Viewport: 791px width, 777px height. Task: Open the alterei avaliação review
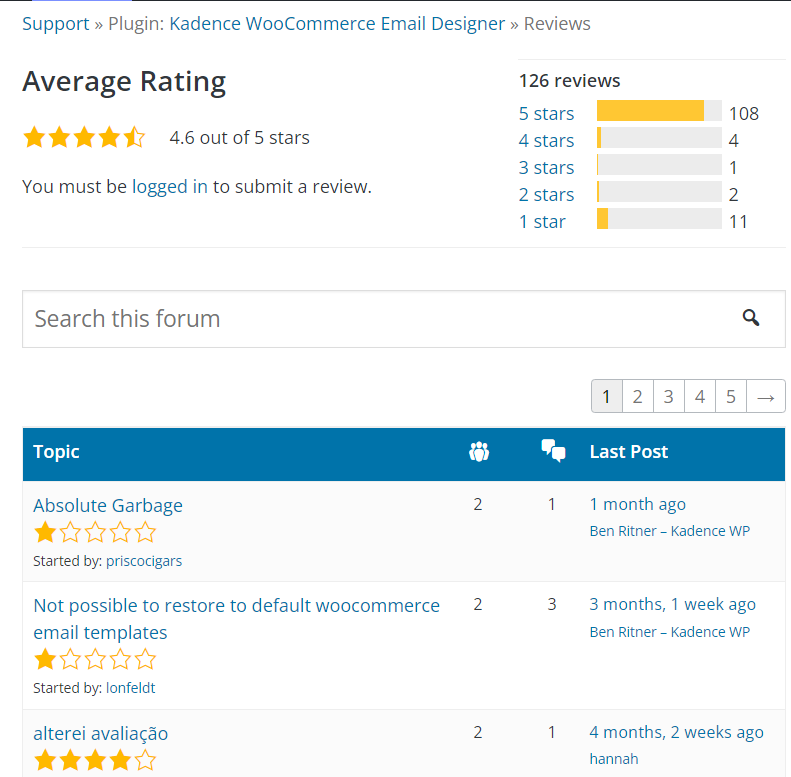pos(101,733)
